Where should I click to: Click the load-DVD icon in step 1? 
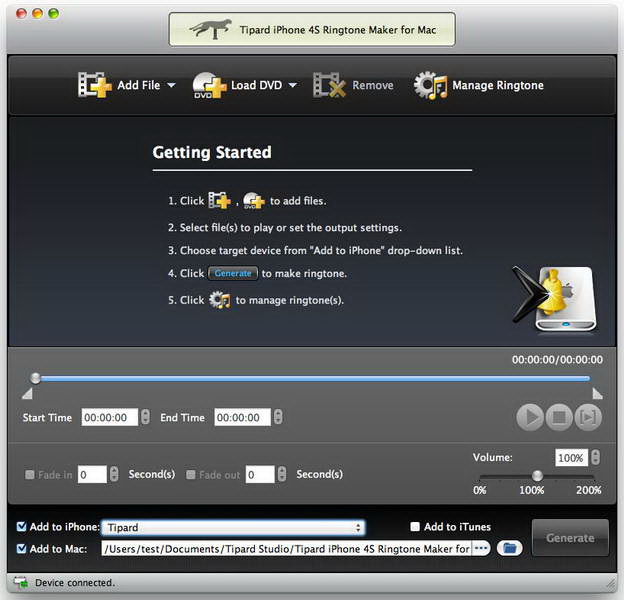click(254, 201)
